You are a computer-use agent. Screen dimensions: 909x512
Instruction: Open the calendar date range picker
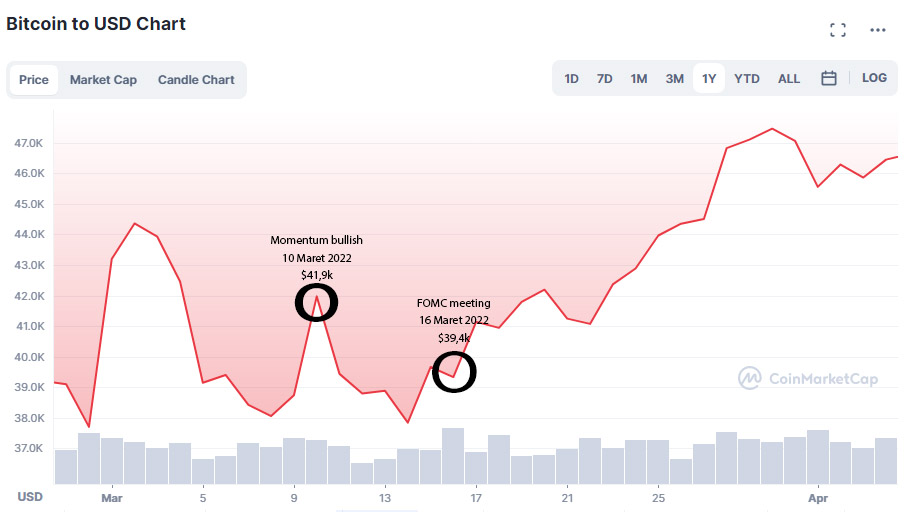(829, 78)
